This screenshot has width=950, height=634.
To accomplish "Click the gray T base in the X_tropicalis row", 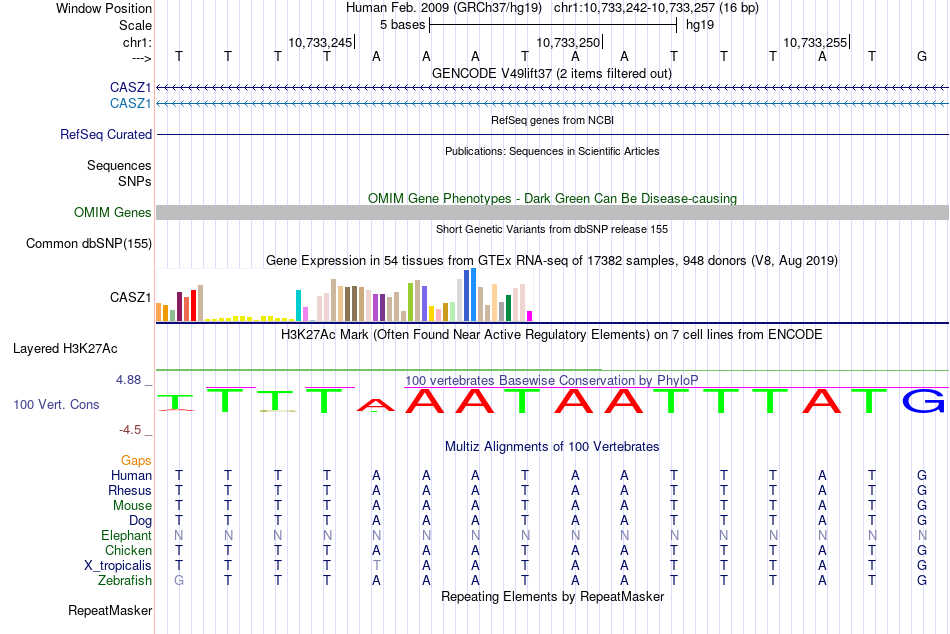I will pos(376,565).
